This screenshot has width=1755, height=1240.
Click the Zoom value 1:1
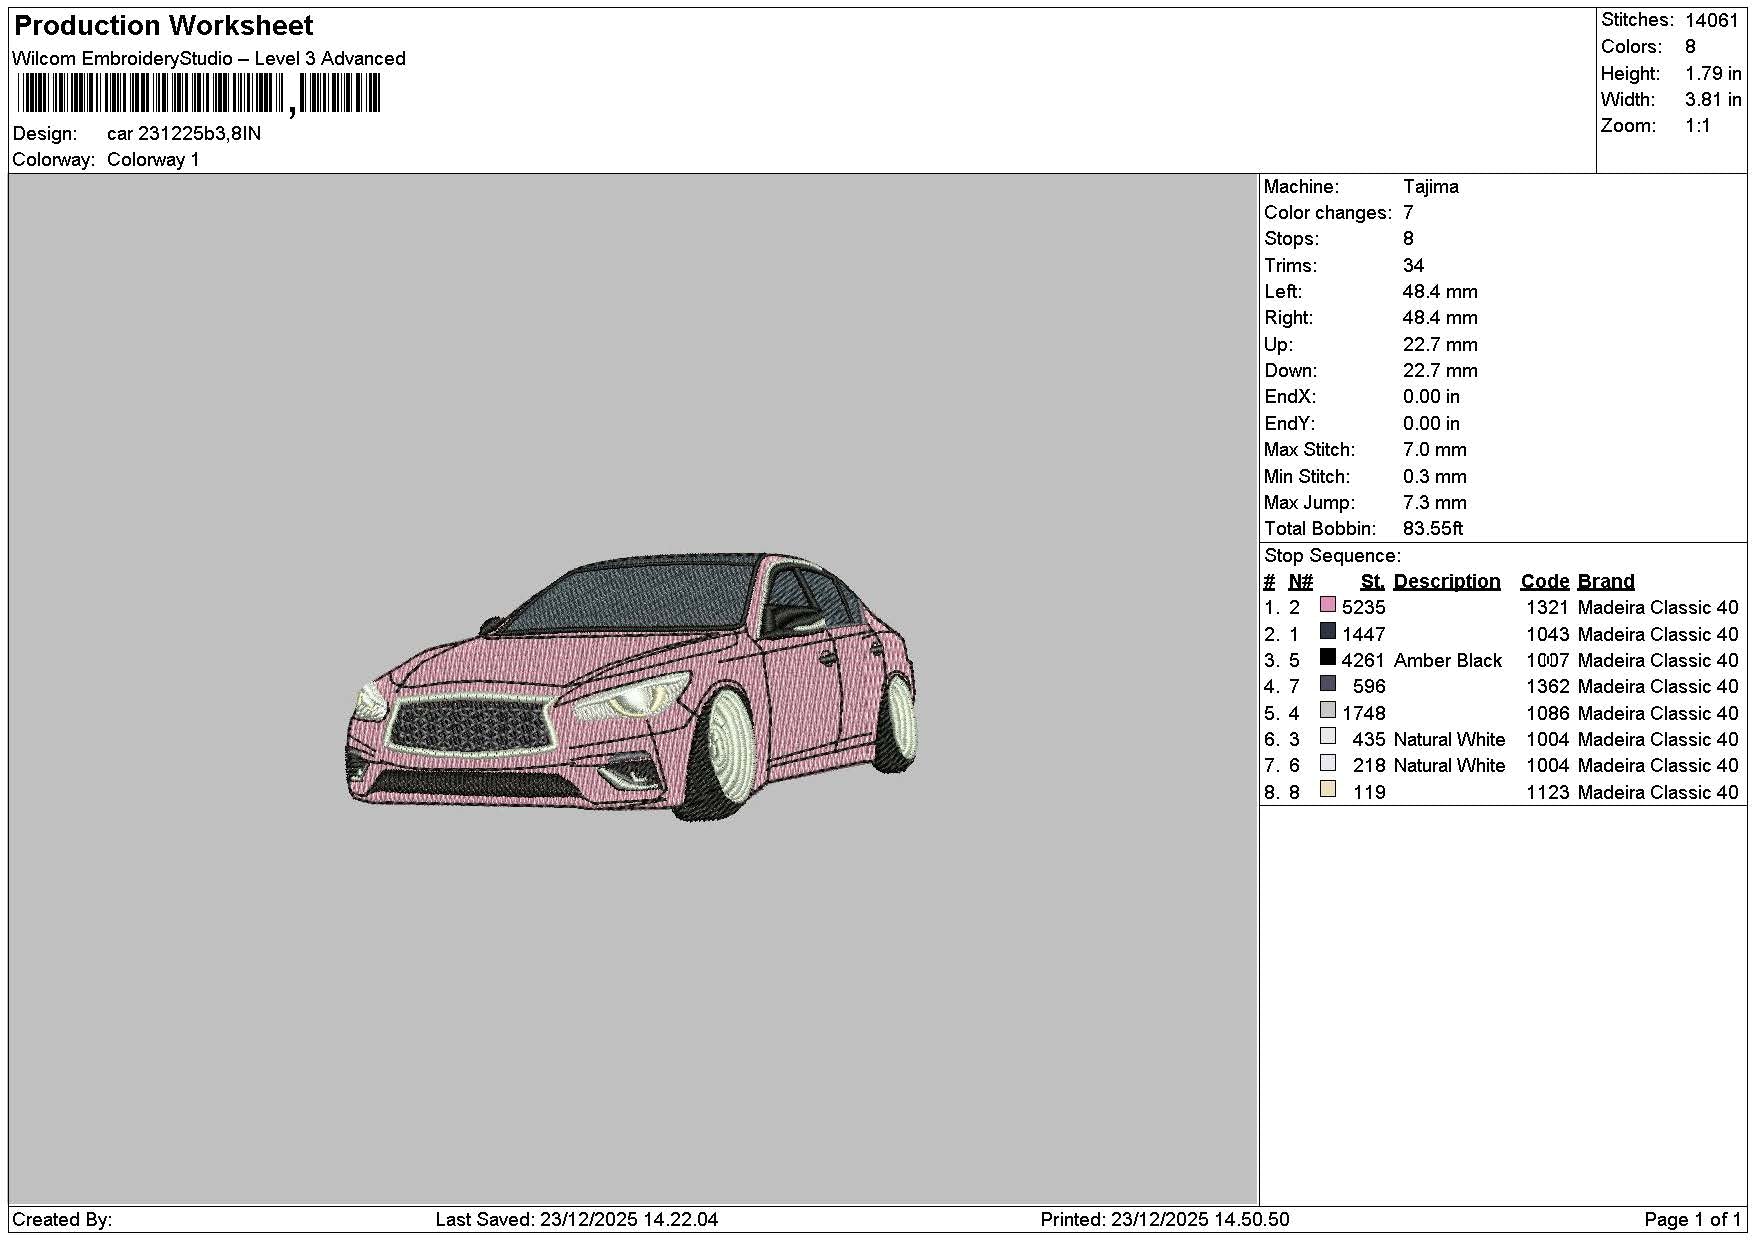tap(1697, 126)
